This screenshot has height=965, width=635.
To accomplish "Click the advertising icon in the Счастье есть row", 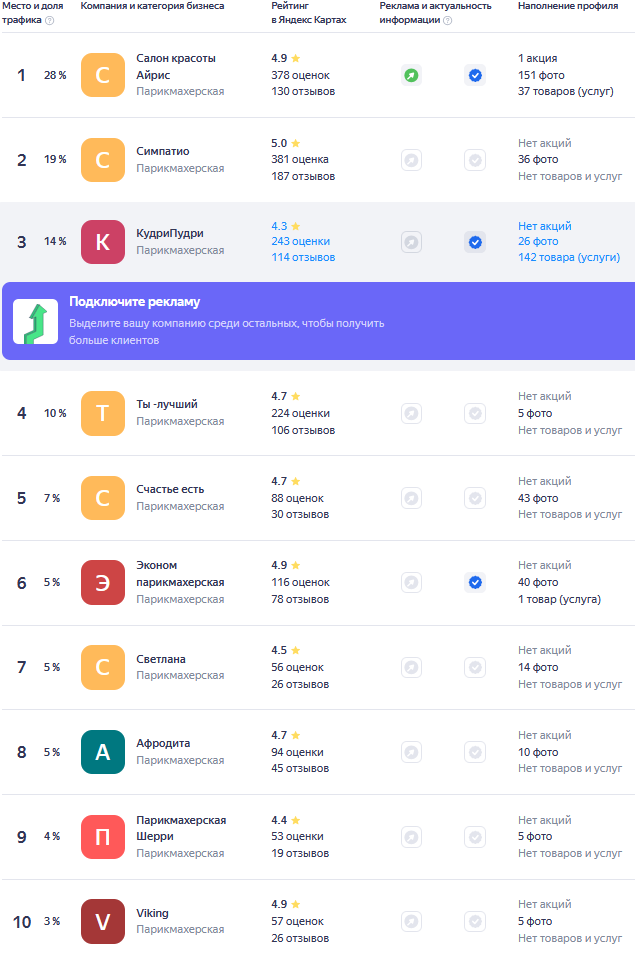I will 411,498.
